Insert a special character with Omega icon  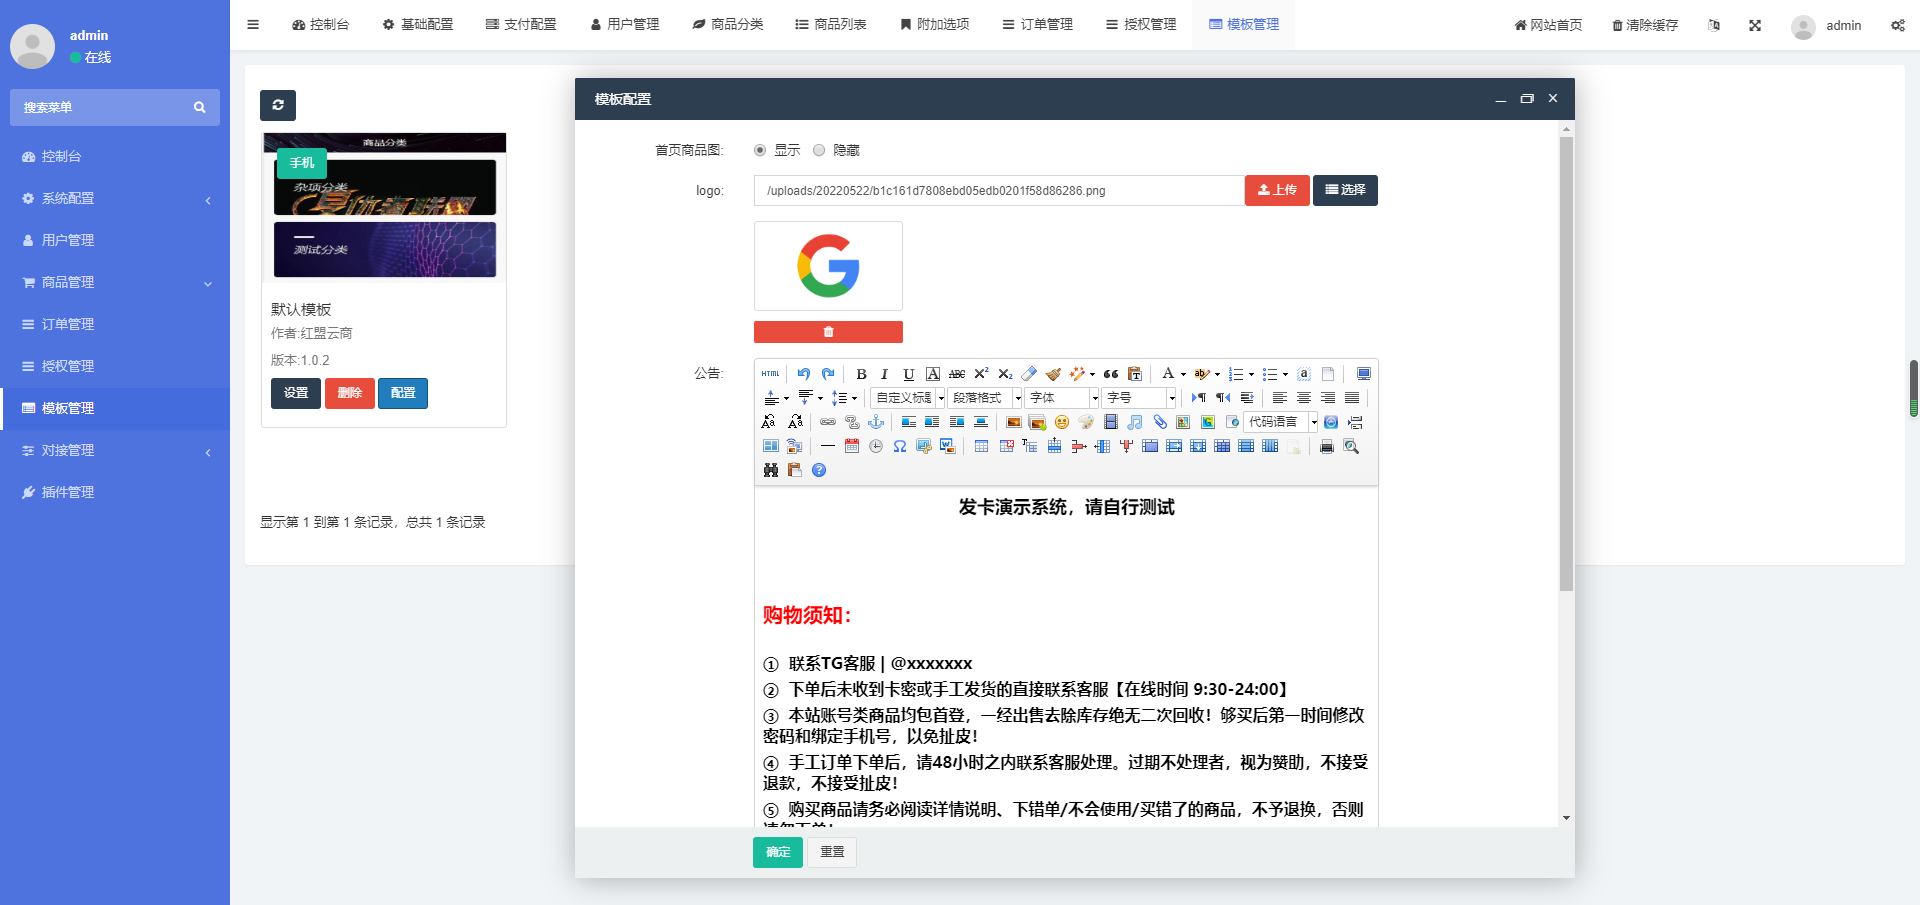coord(900,446)
